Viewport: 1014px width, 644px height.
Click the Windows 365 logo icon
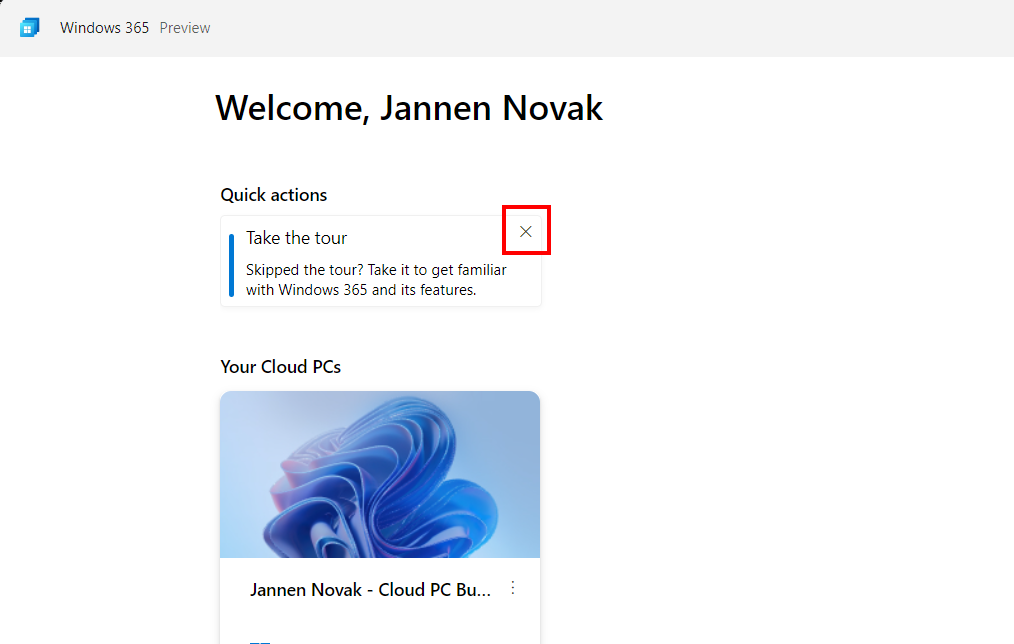click(29, 28)
